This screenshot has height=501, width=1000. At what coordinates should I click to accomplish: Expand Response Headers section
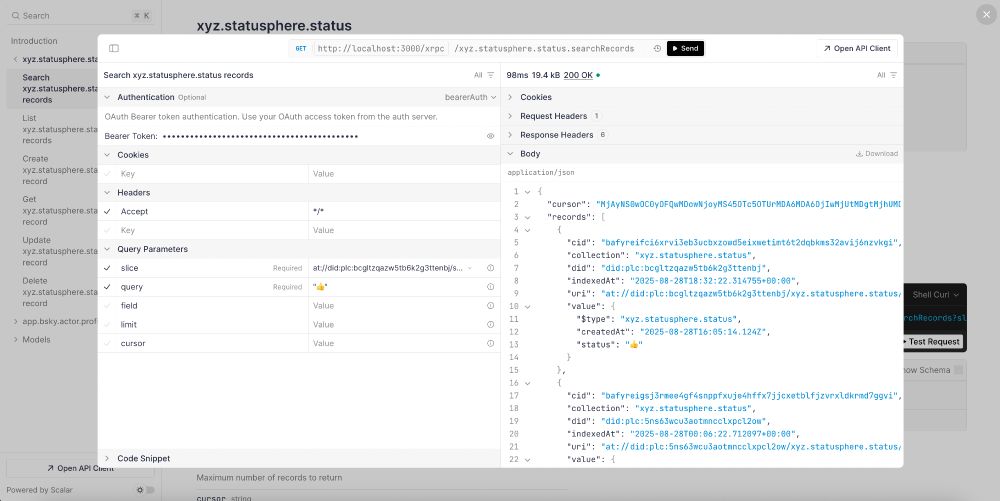510,135
